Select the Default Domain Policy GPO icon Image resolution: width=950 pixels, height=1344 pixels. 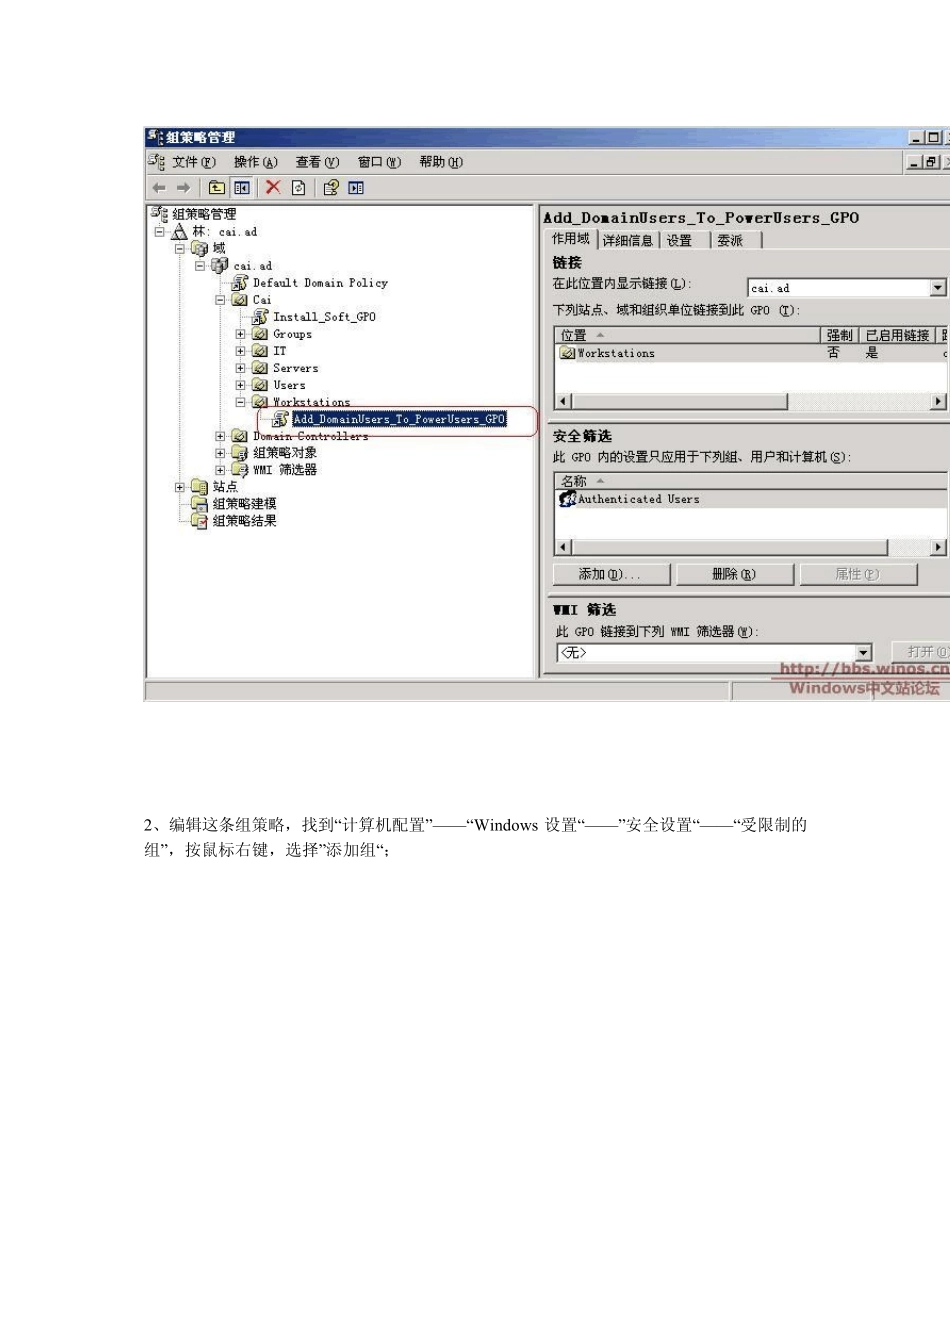pos(240,283)
